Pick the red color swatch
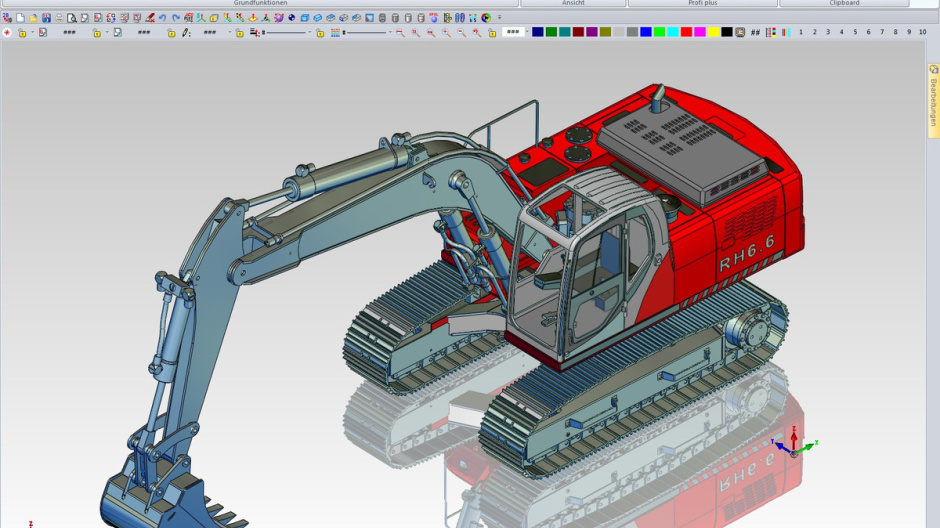Screen dimensions: 940x528 point(686,33)
